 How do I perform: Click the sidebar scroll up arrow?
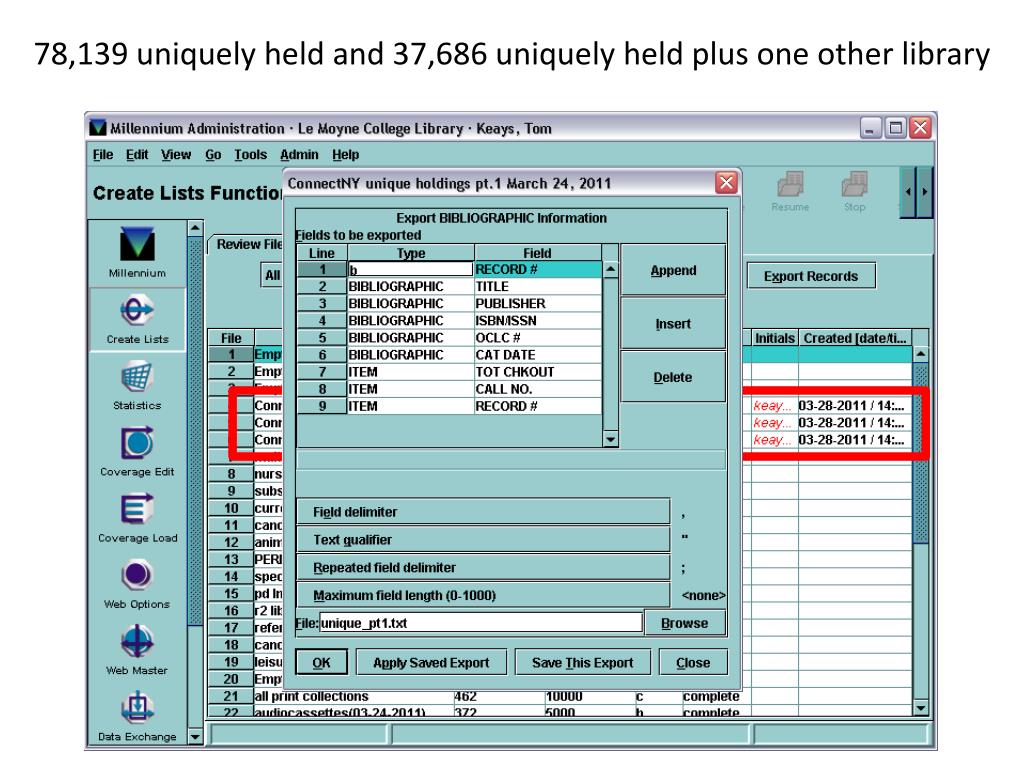point(195,229)
